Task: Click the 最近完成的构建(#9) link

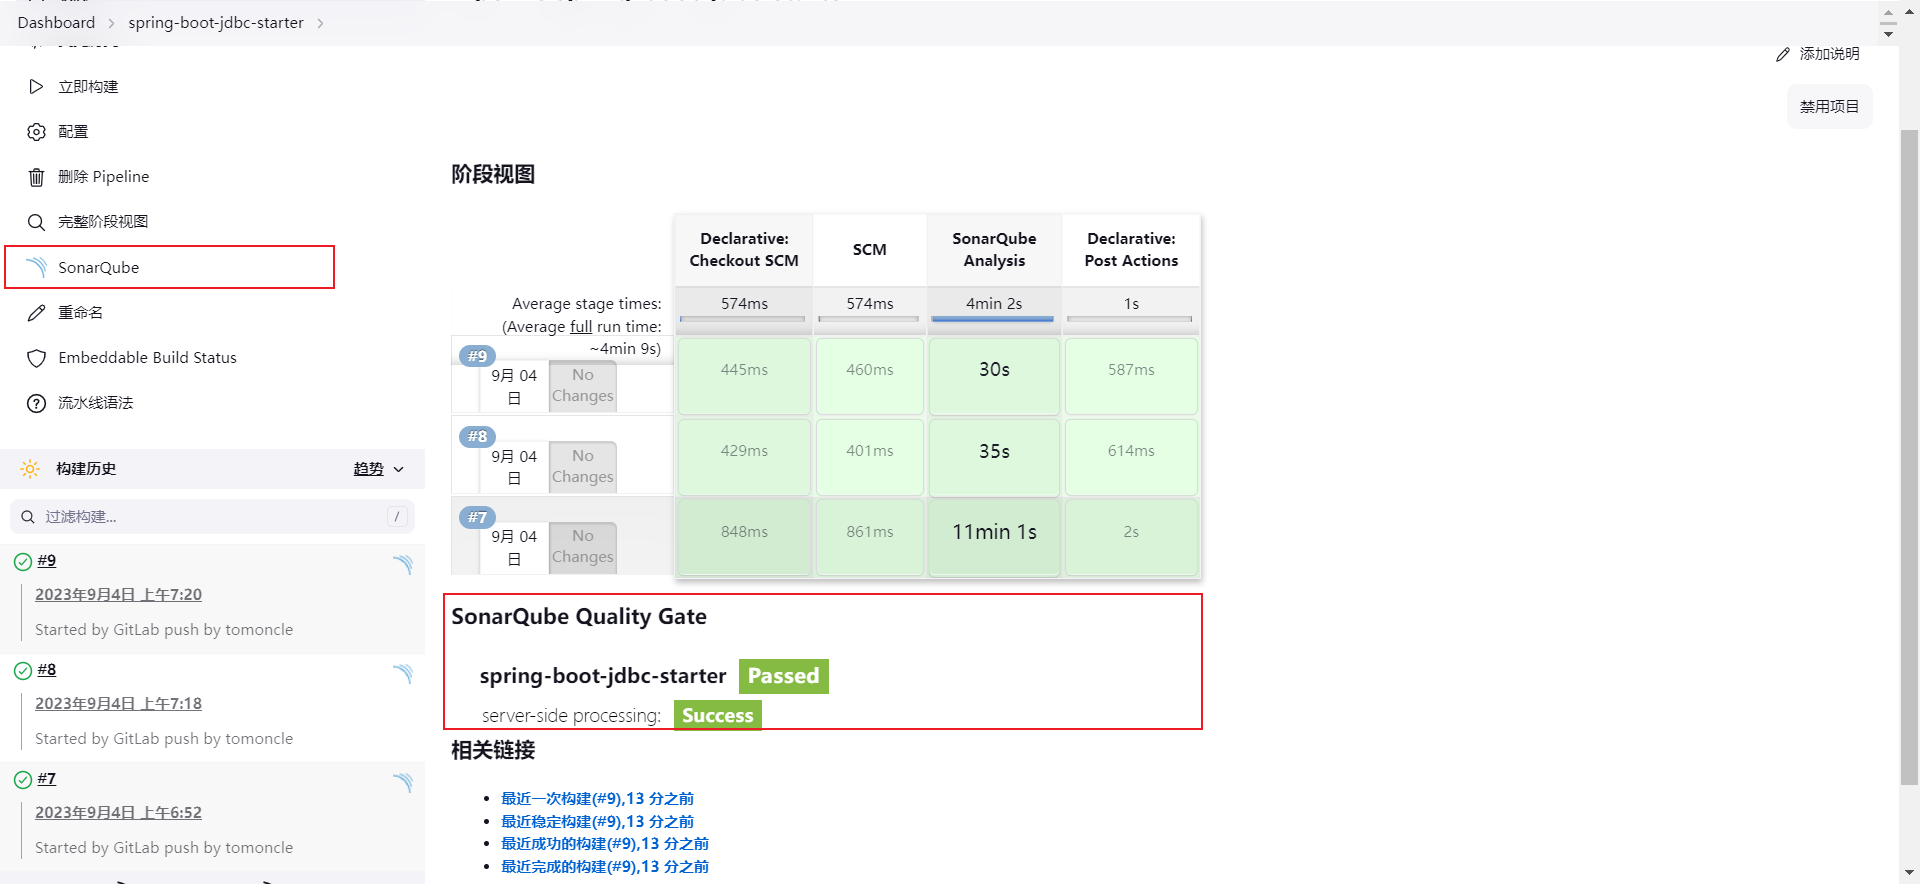Action: coord(605,867)
